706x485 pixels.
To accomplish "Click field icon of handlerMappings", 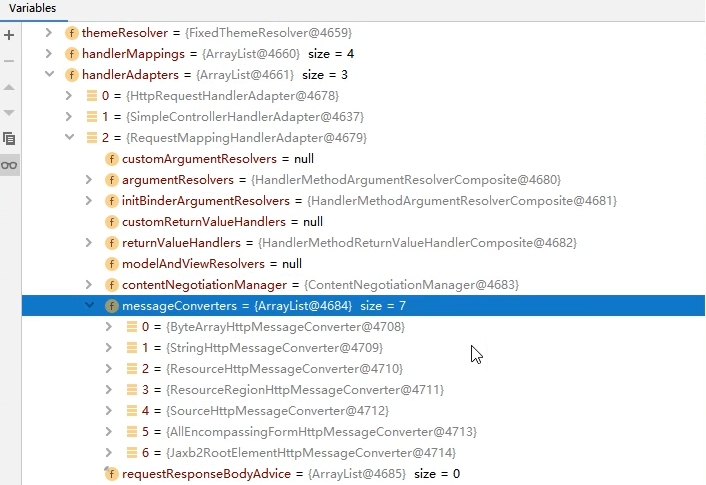I will tap(72, 54).
